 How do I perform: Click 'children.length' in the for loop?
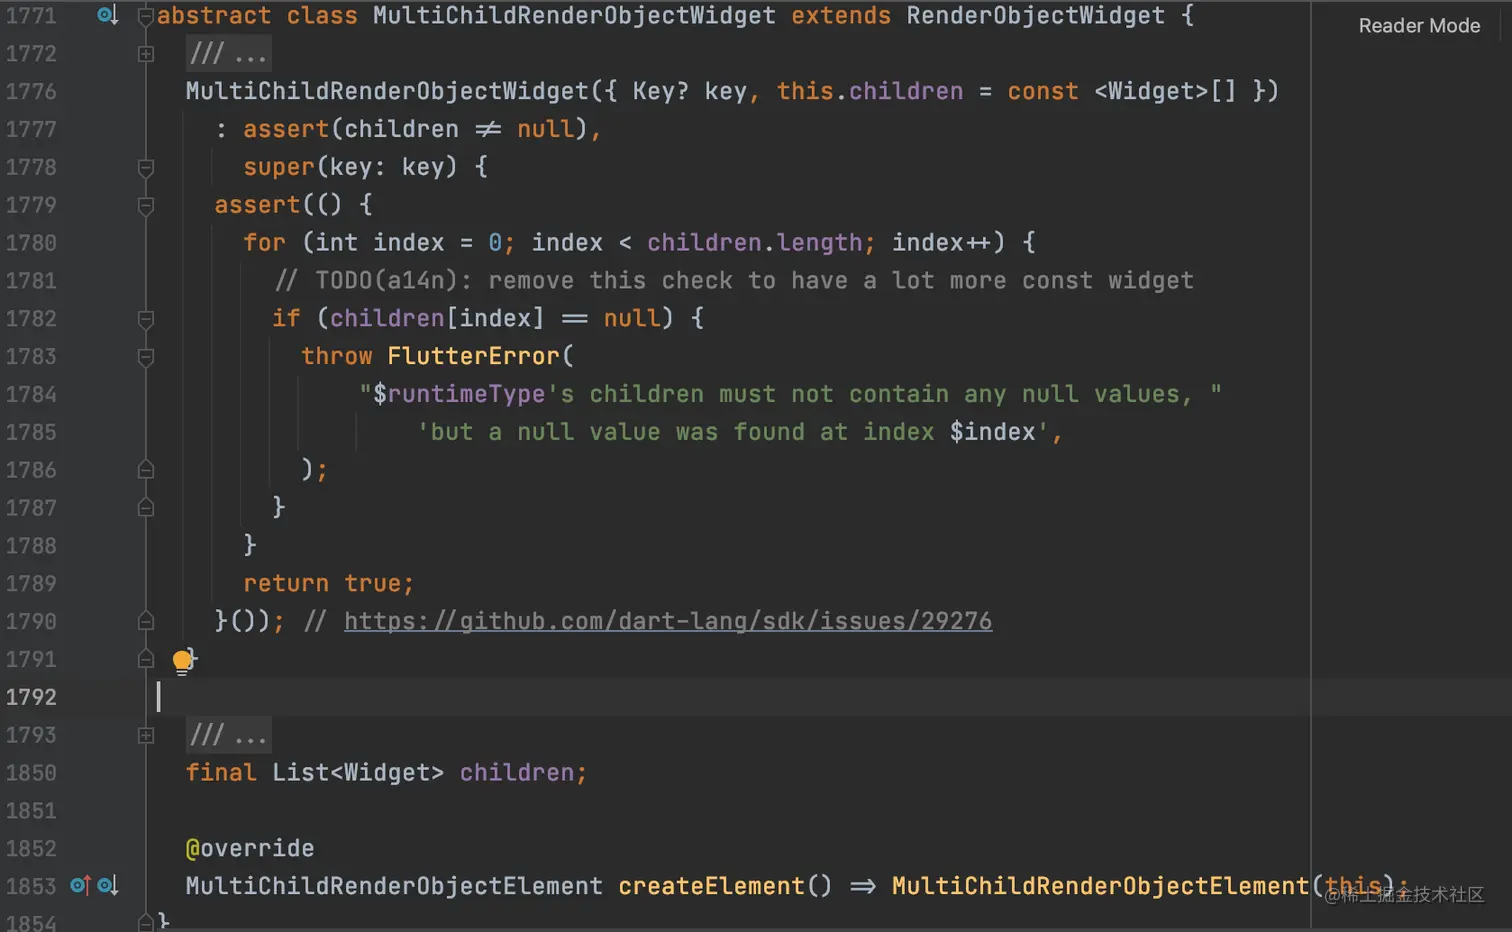pyautogui.click(x=755, y=243)
